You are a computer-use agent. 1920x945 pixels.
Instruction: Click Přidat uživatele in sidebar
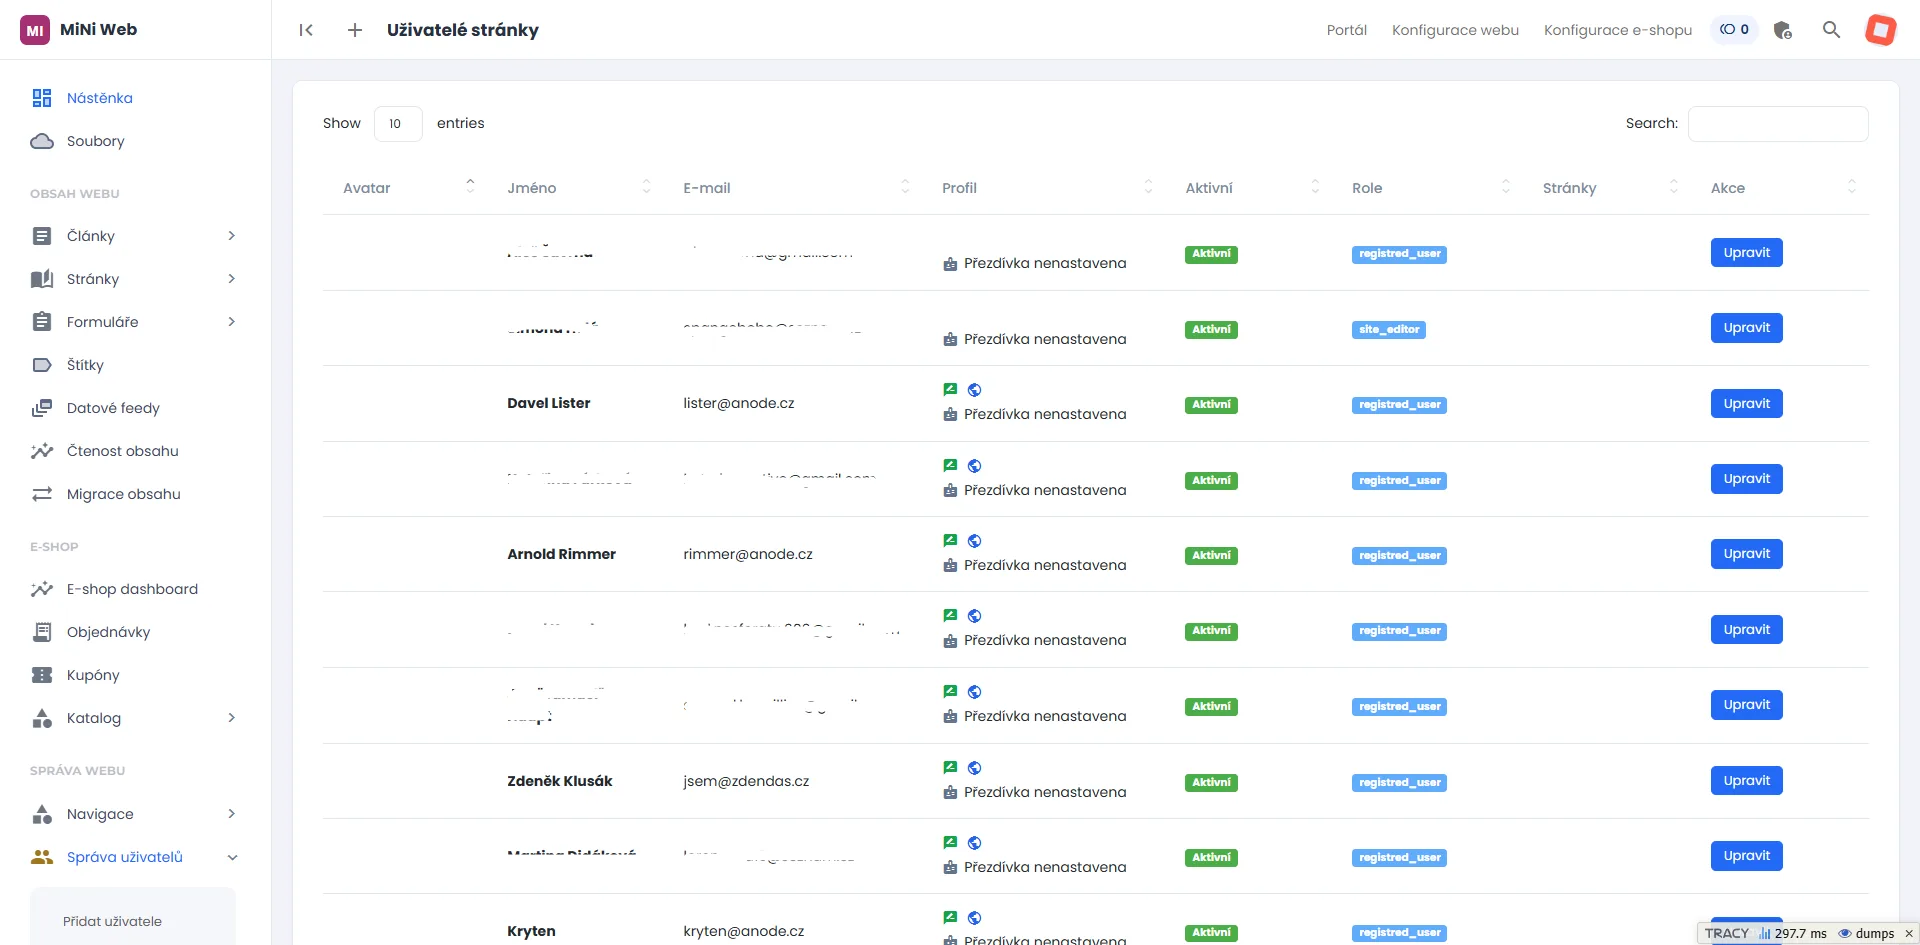(112, 921)
